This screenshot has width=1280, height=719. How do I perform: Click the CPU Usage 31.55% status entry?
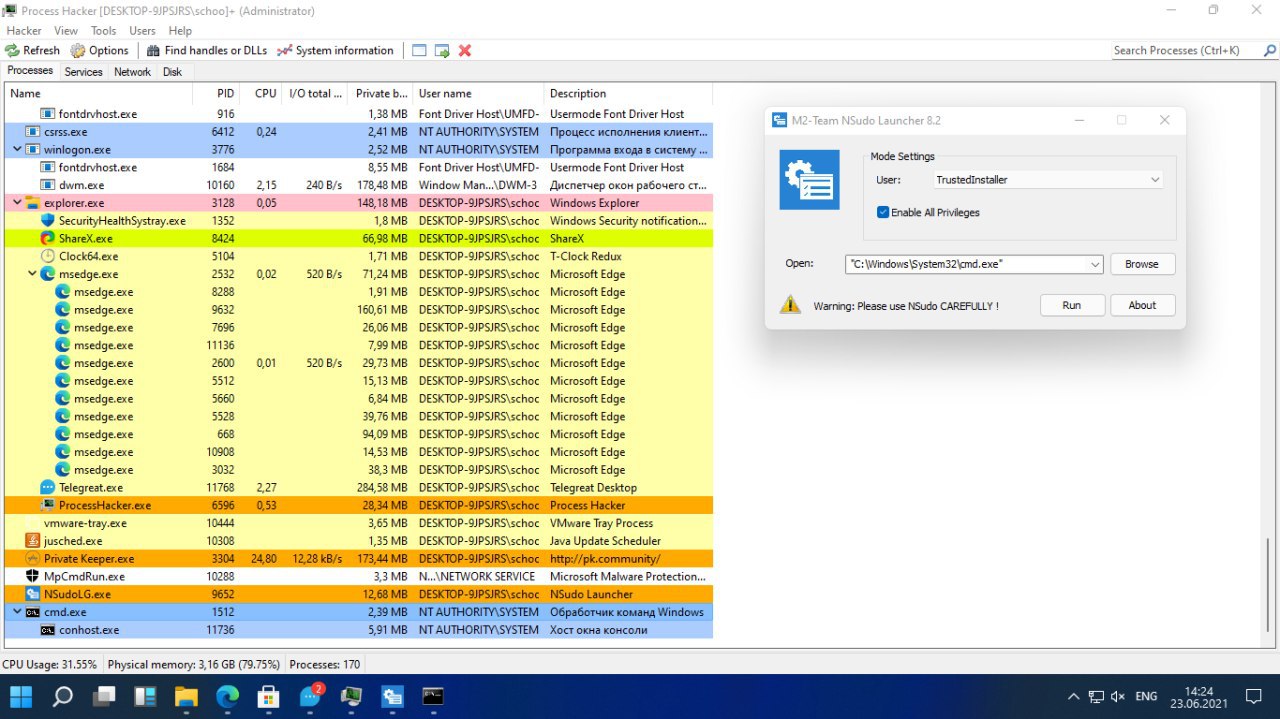(50, 664)
